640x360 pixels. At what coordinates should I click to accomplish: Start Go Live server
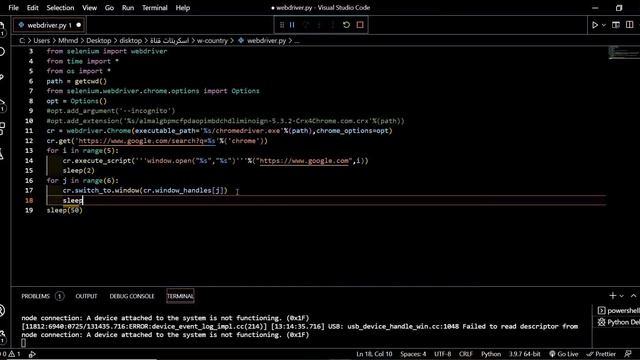pos(564,354)
